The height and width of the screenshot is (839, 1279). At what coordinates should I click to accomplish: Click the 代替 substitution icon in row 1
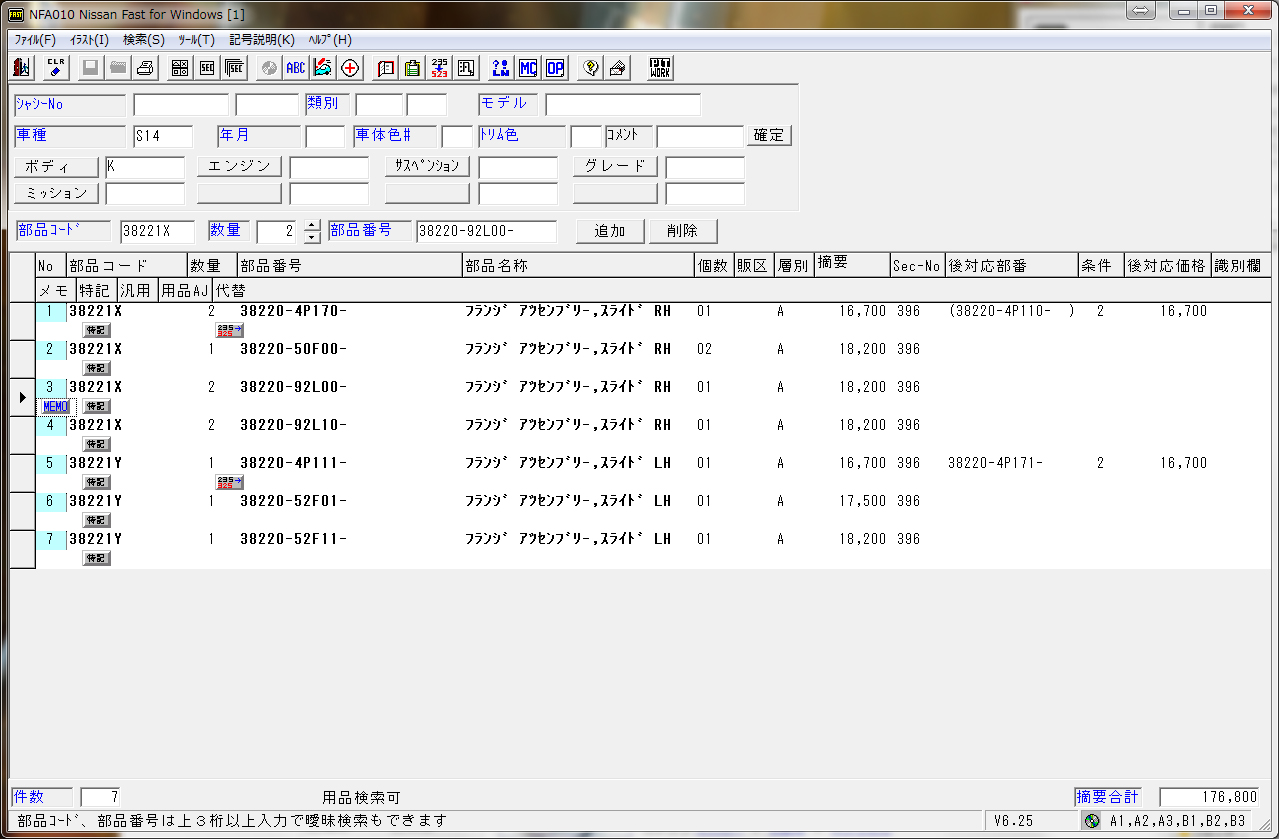pos(230,330)
